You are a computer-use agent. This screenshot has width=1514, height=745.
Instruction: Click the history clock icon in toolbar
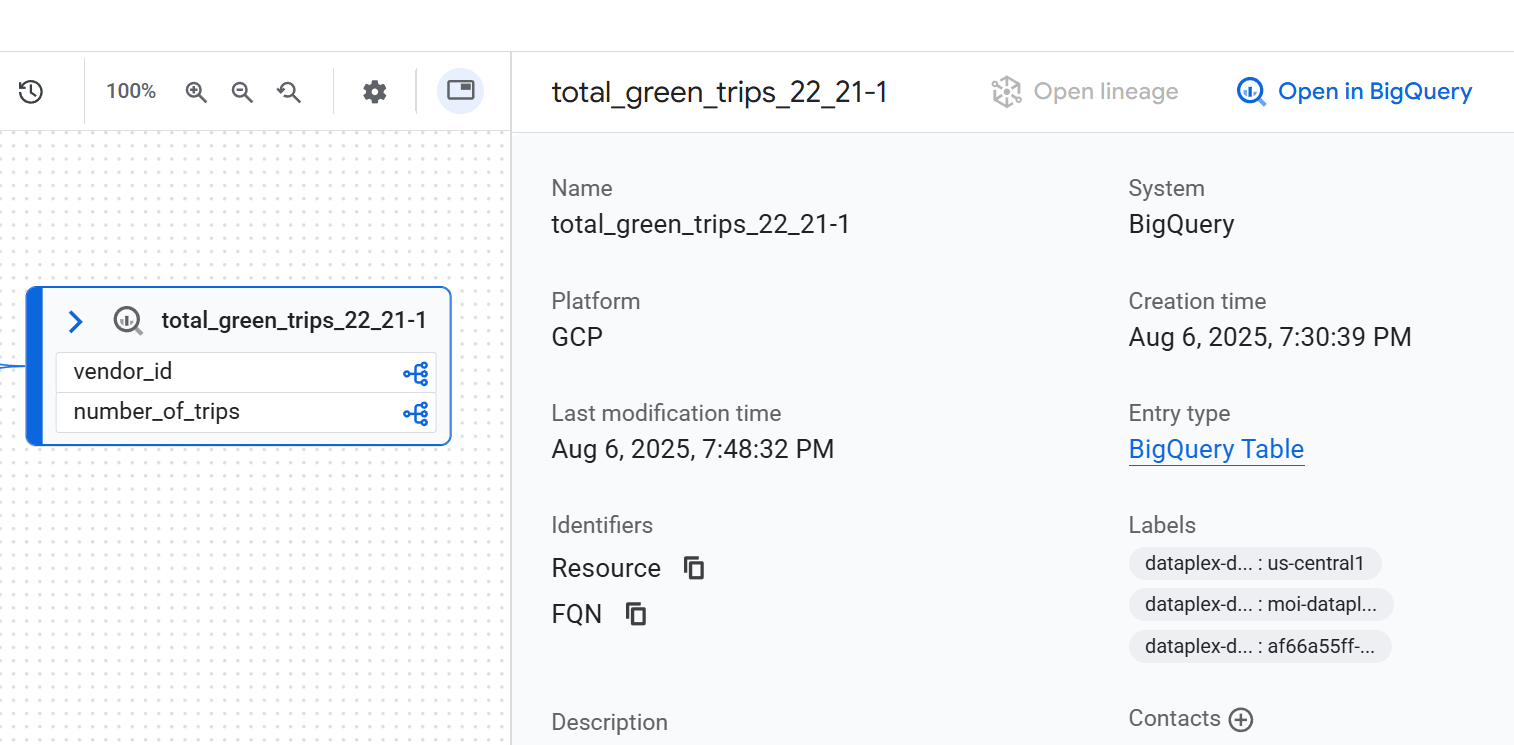(x=31, y=92)
